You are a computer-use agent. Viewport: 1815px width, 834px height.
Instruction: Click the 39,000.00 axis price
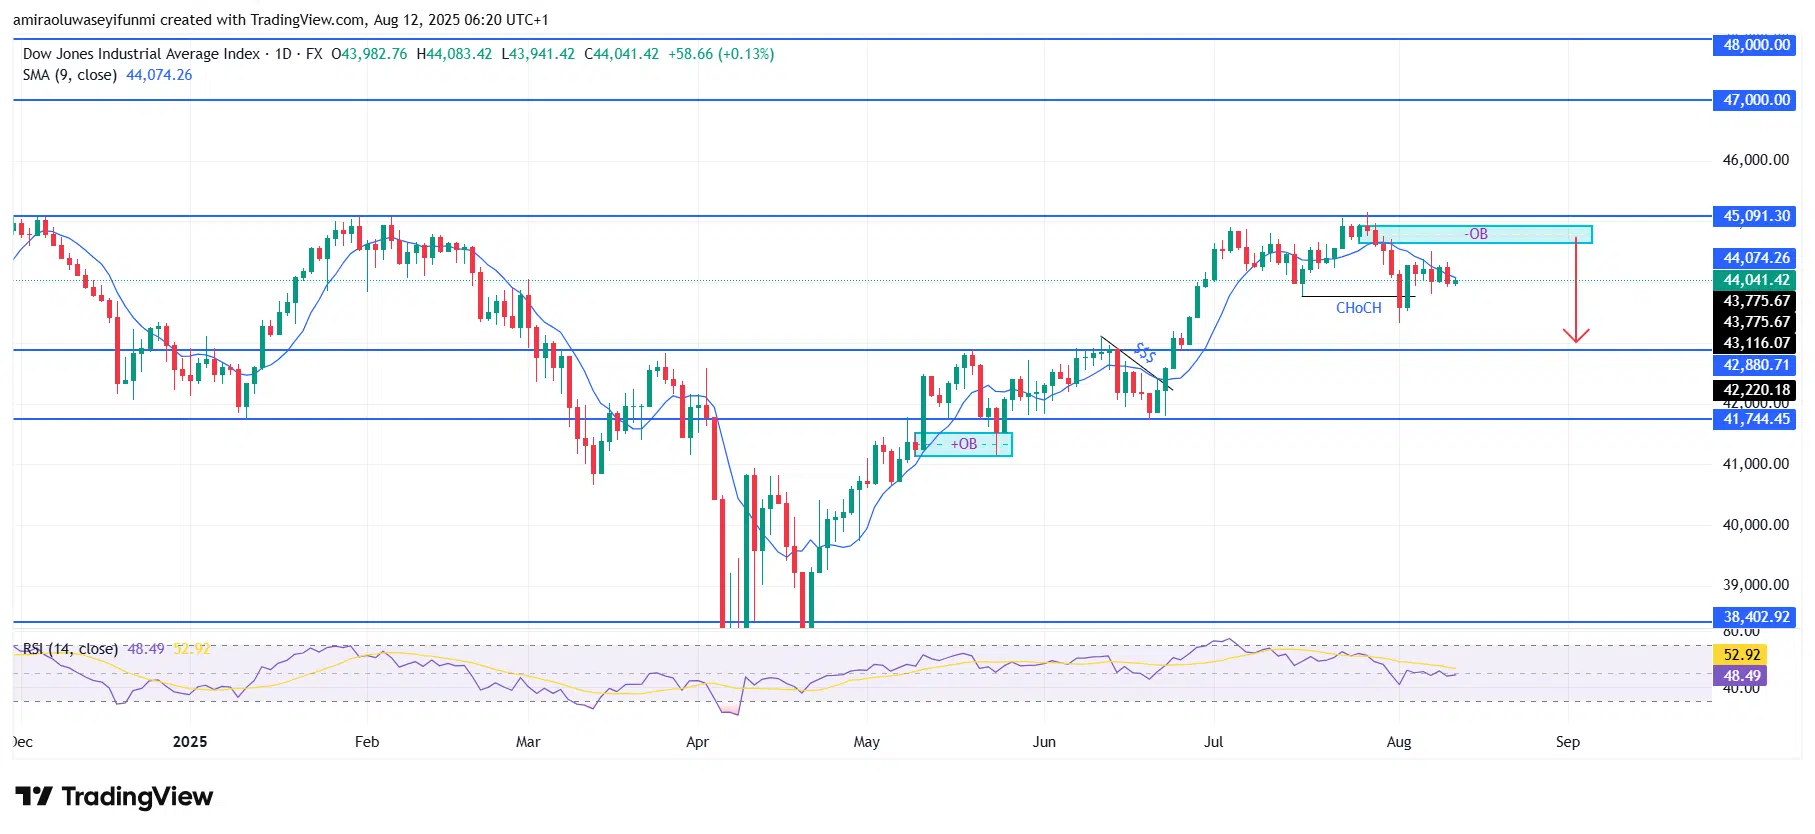1755,585
